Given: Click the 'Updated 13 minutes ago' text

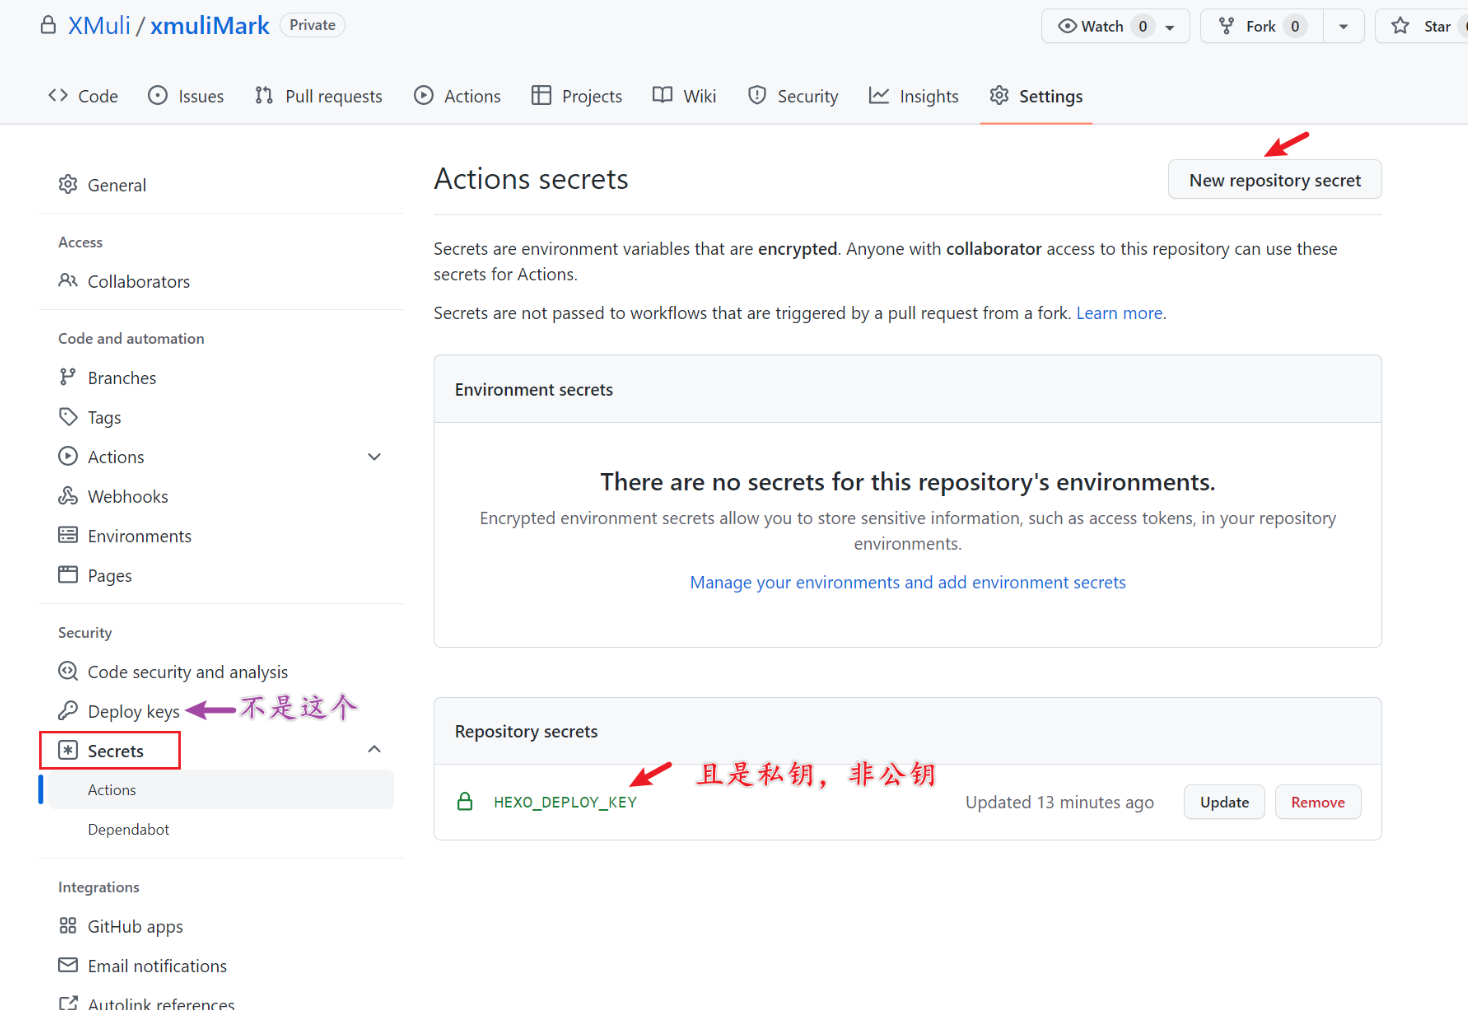Looking at the screenshot, I should point(1059,802).
